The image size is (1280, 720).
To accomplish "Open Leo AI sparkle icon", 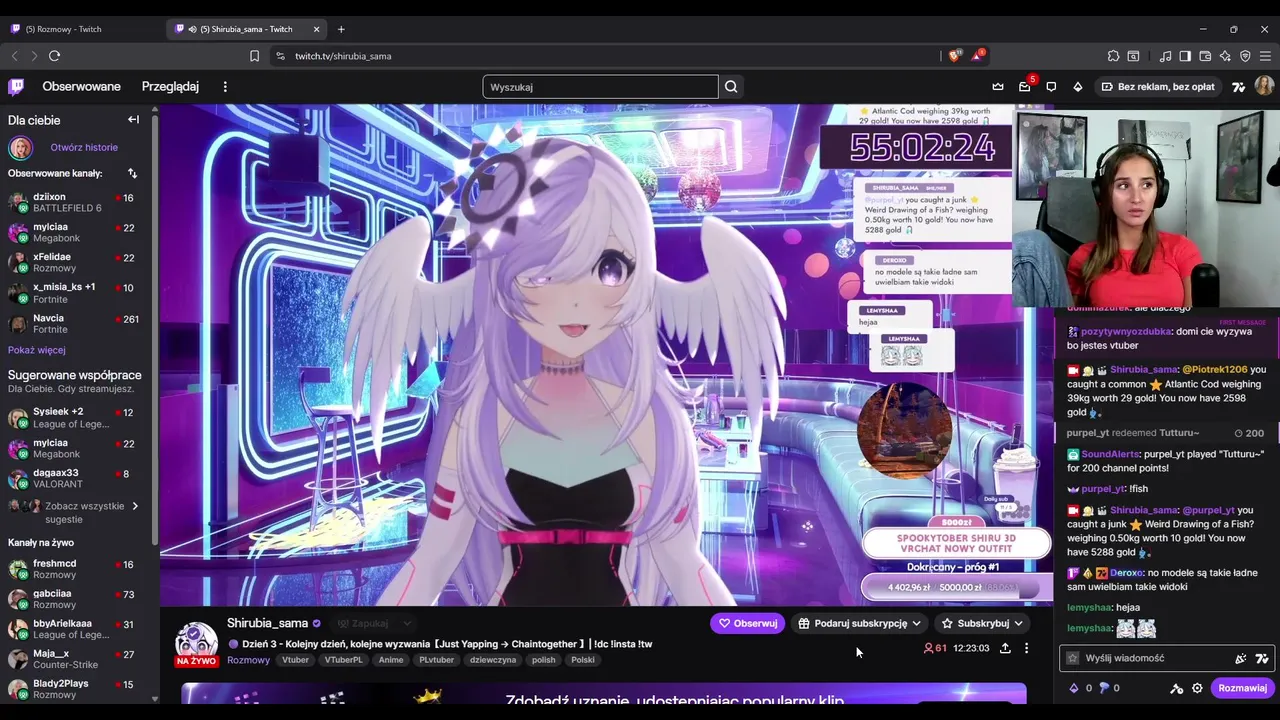I will (x=1225, y=56).
